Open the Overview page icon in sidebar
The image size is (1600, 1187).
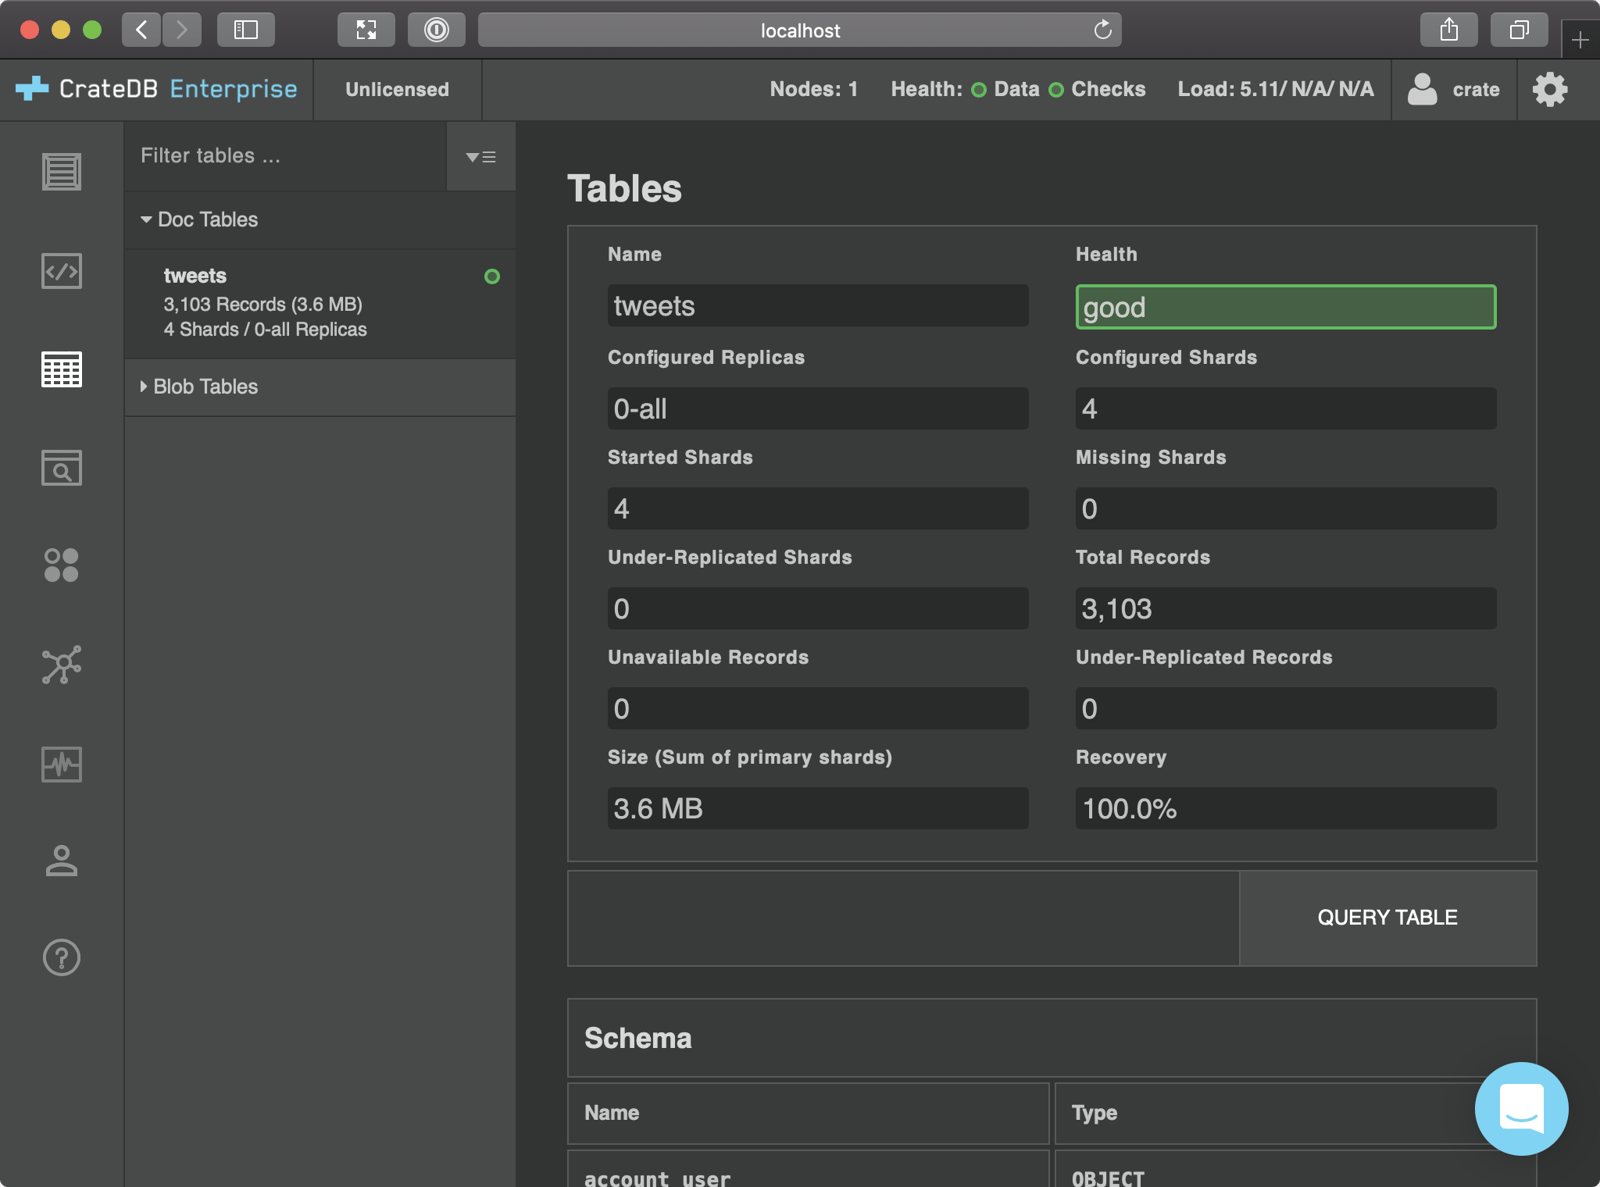[x=61, y=172]
